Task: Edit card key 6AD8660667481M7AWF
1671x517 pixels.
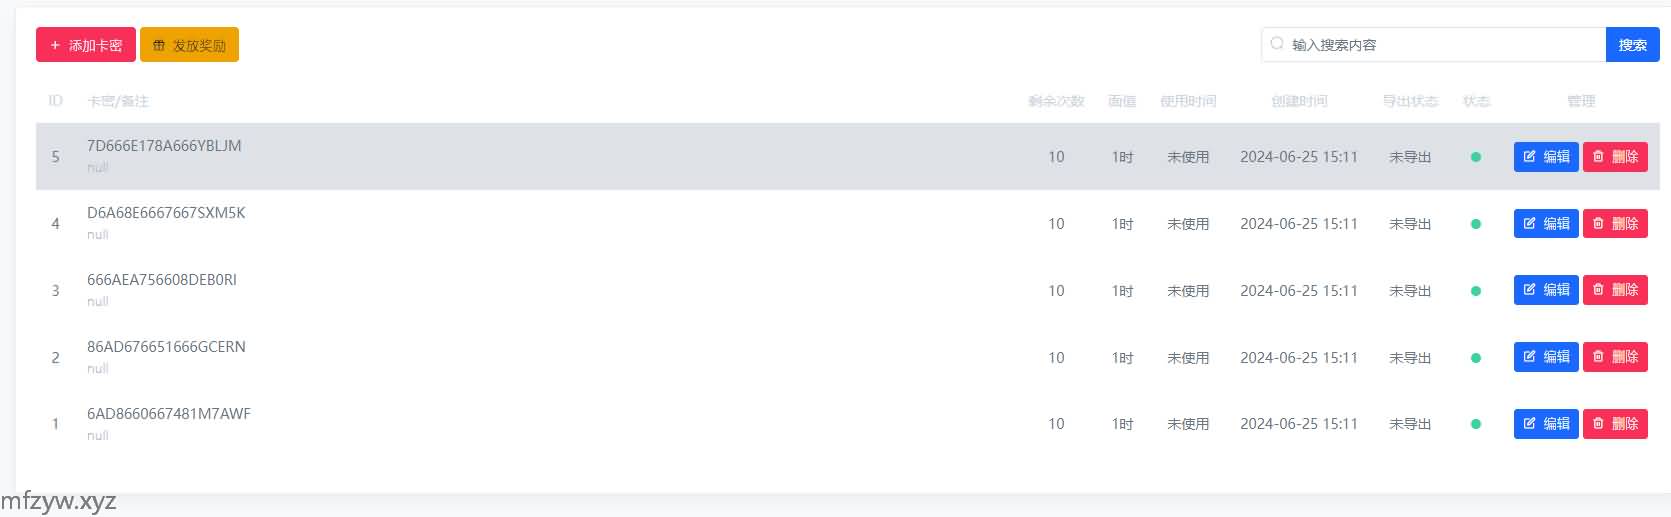Action: [x=1545, y=424]
